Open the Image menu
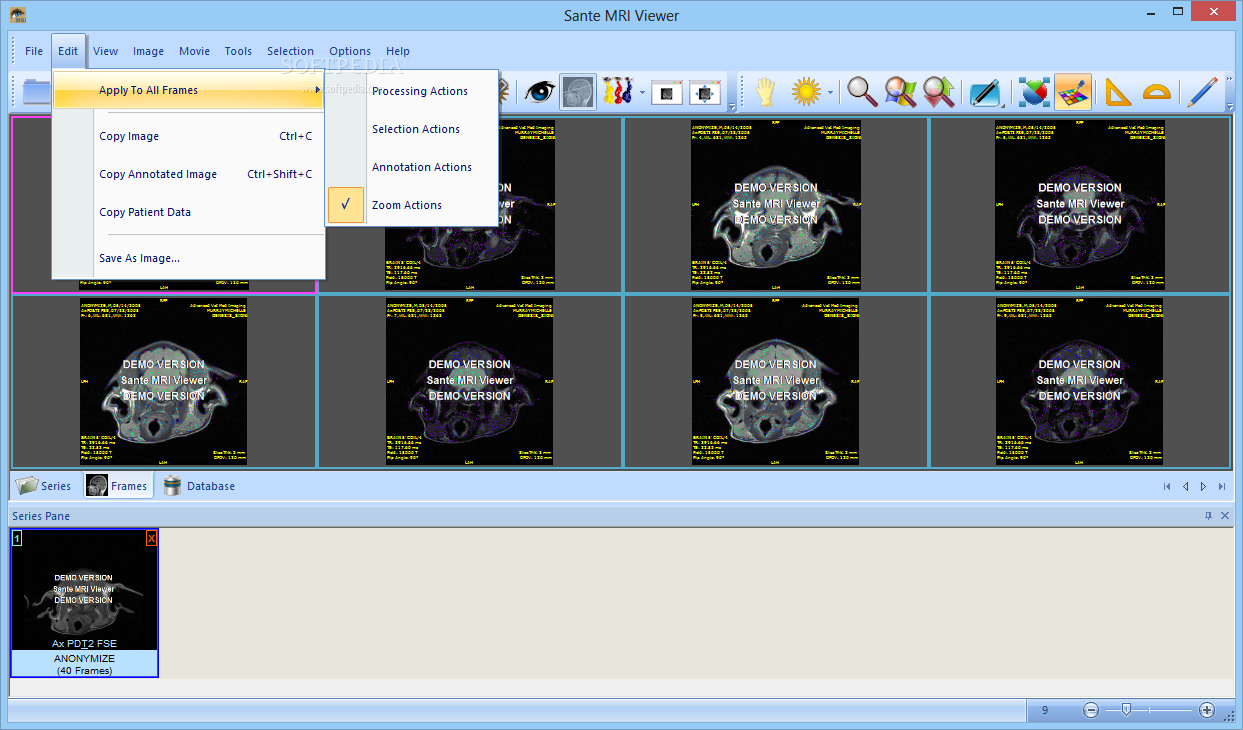Viewport: 1243px width, 730px height. (149, 51)
